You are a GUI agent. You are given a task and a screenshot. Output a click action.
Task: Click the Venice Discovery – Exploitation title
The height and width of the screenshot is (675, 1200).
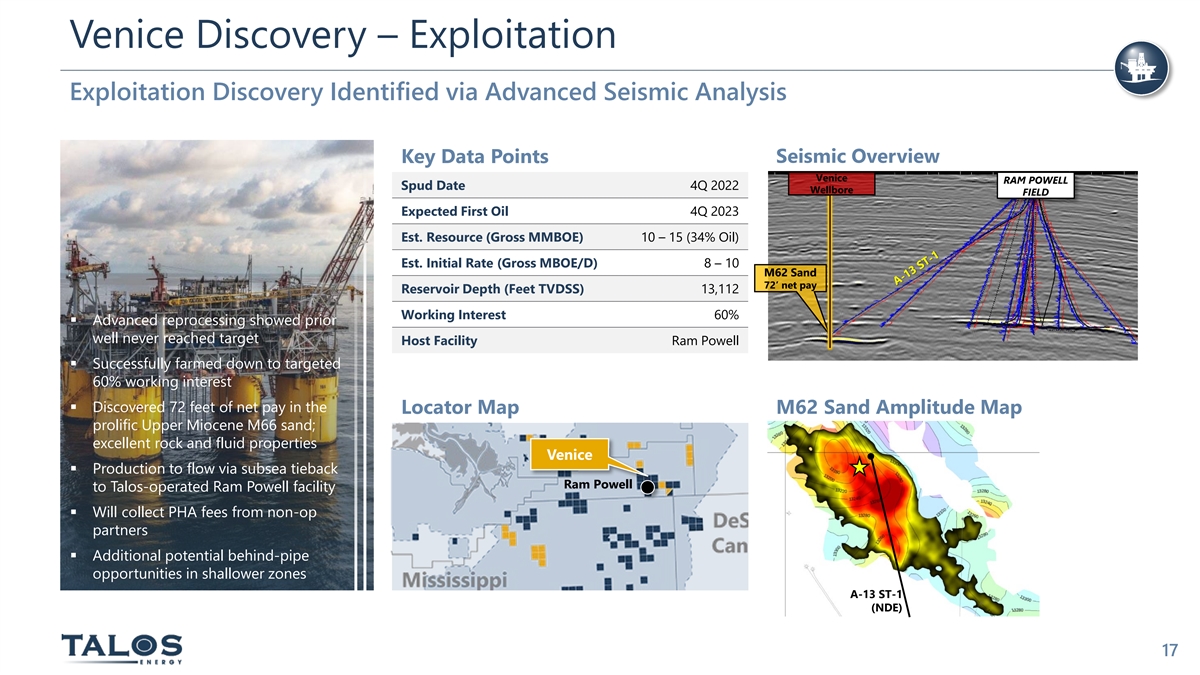tap(343, 36)
